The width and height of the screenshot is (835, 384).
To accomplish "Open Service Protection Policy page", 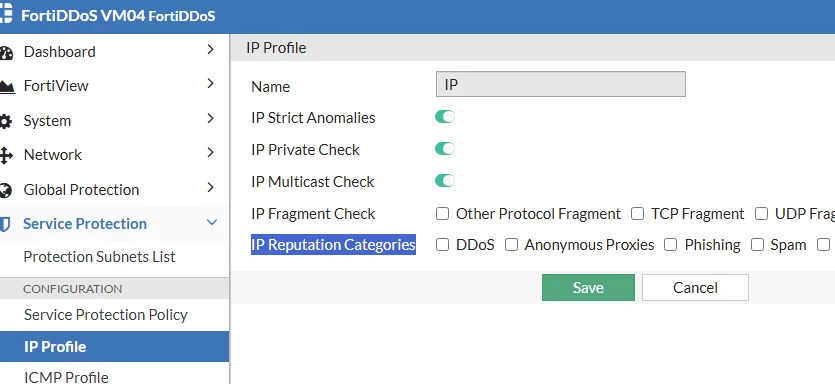I will [105, 315].
